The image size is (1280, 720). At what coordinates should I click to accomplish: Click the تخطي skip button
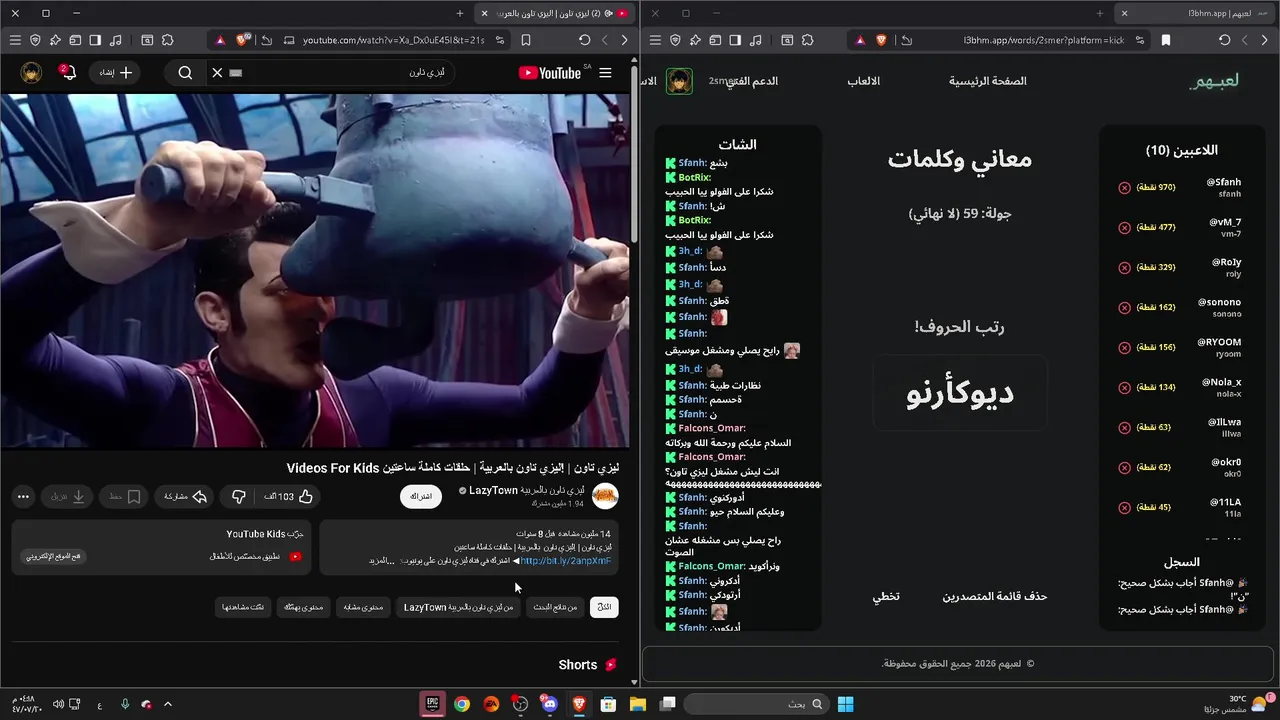[x=886, y=596]
